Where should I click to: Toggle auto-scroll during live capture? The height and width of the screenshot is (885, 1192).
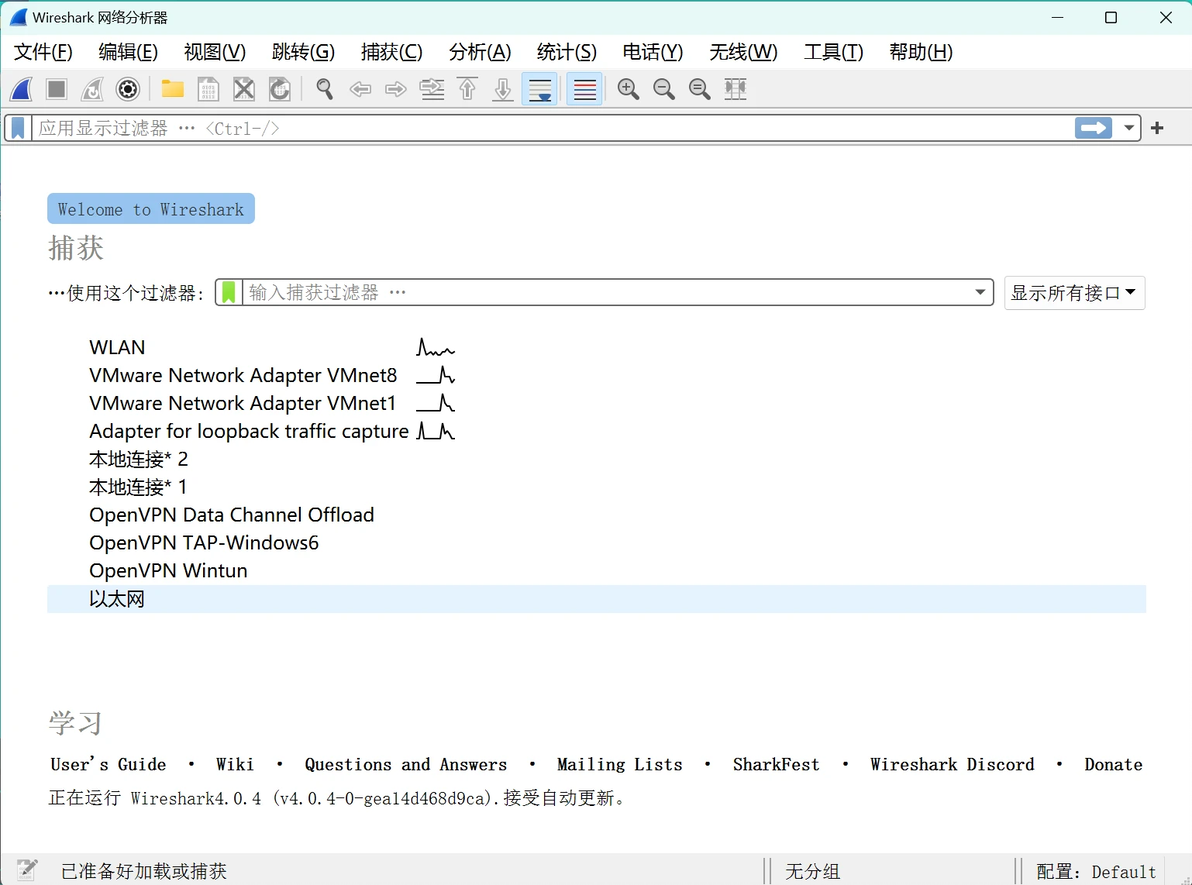point(540,89)
